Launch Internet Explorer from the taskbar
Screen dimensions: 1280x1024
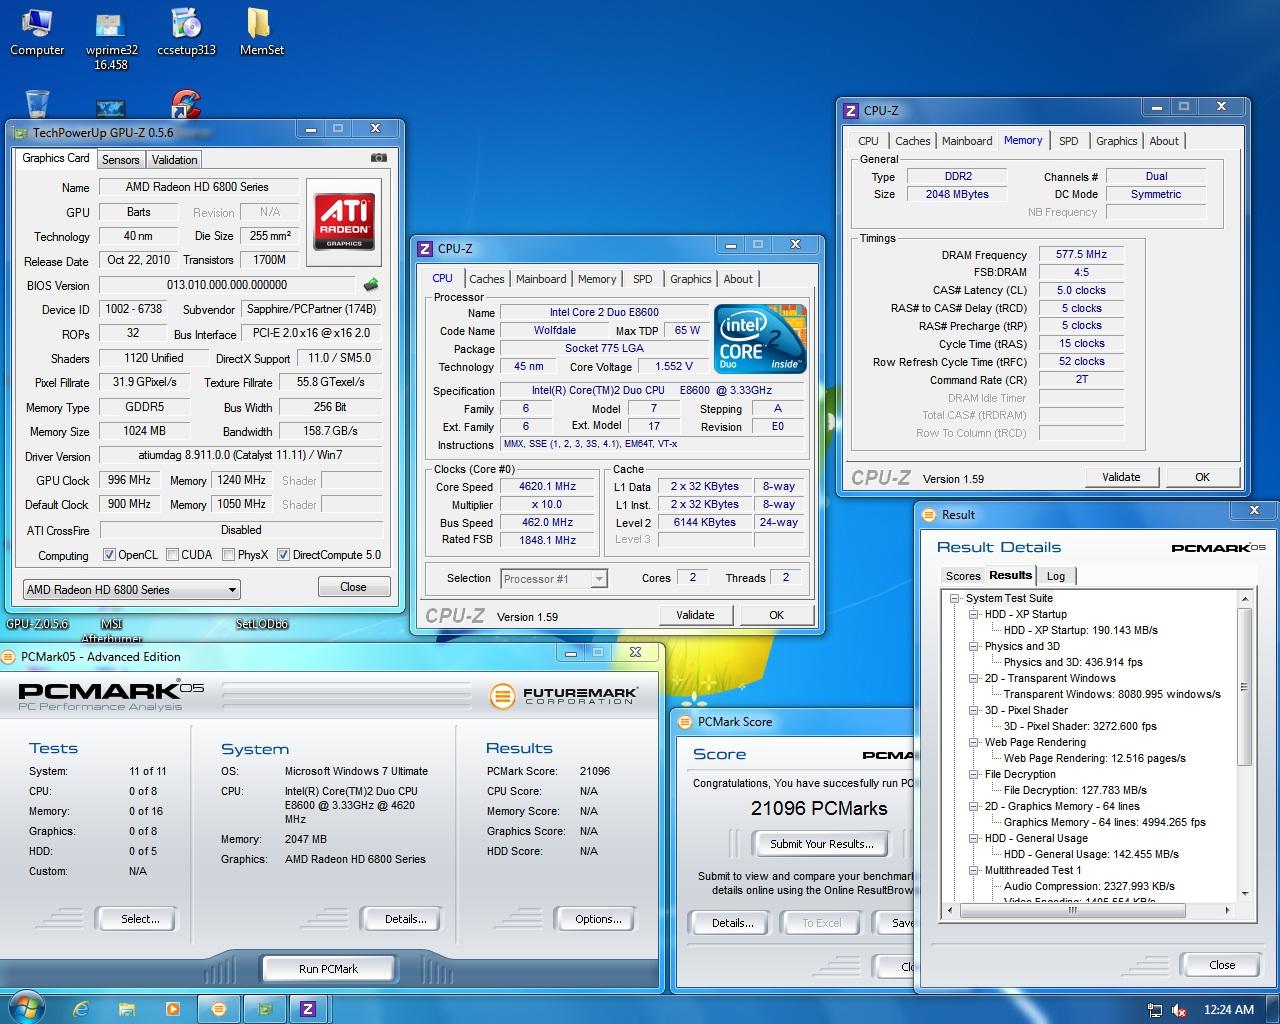82,1009
